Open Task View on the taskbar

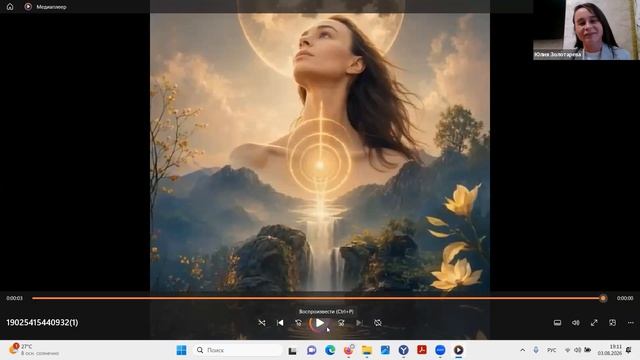[x=292, y=350]
